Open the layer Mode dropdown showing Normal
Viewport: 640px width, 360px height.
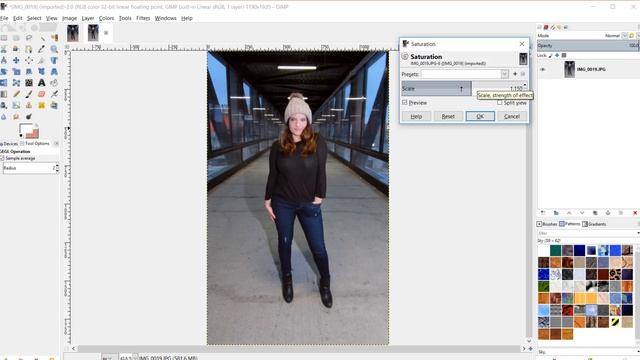click(624, 36)
